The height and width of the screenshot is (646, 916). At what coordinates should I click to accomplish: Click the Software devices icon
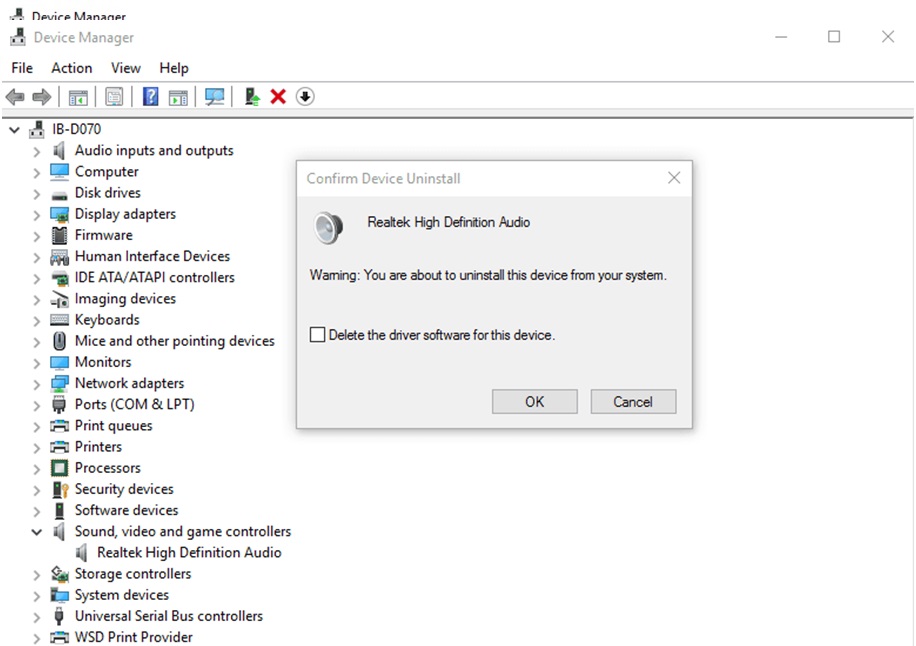coord(59,510)
